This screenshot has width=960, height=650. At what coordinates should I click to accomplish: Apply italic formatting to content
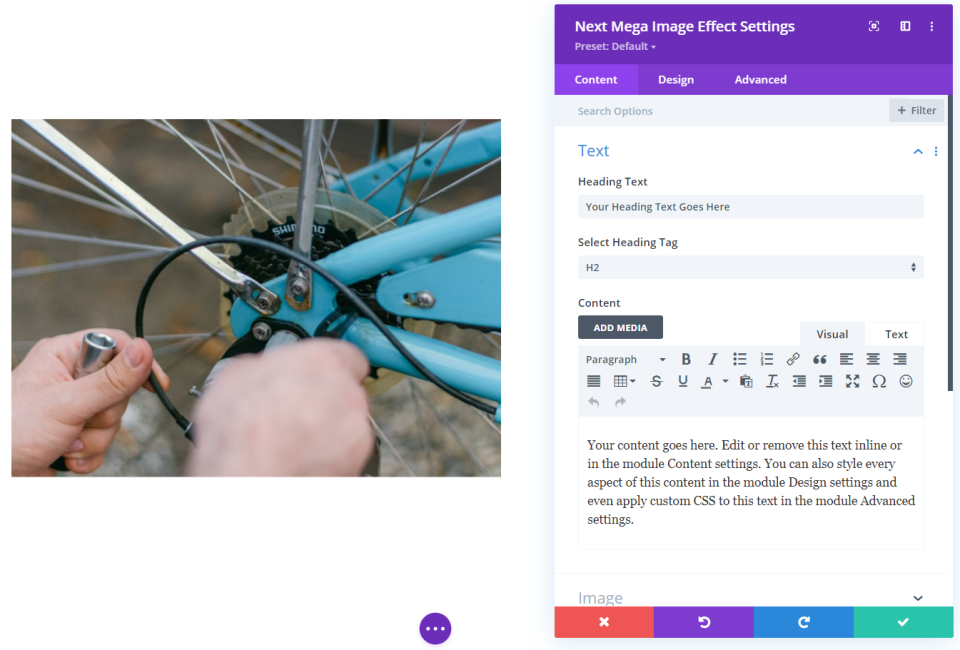point(713,359)
